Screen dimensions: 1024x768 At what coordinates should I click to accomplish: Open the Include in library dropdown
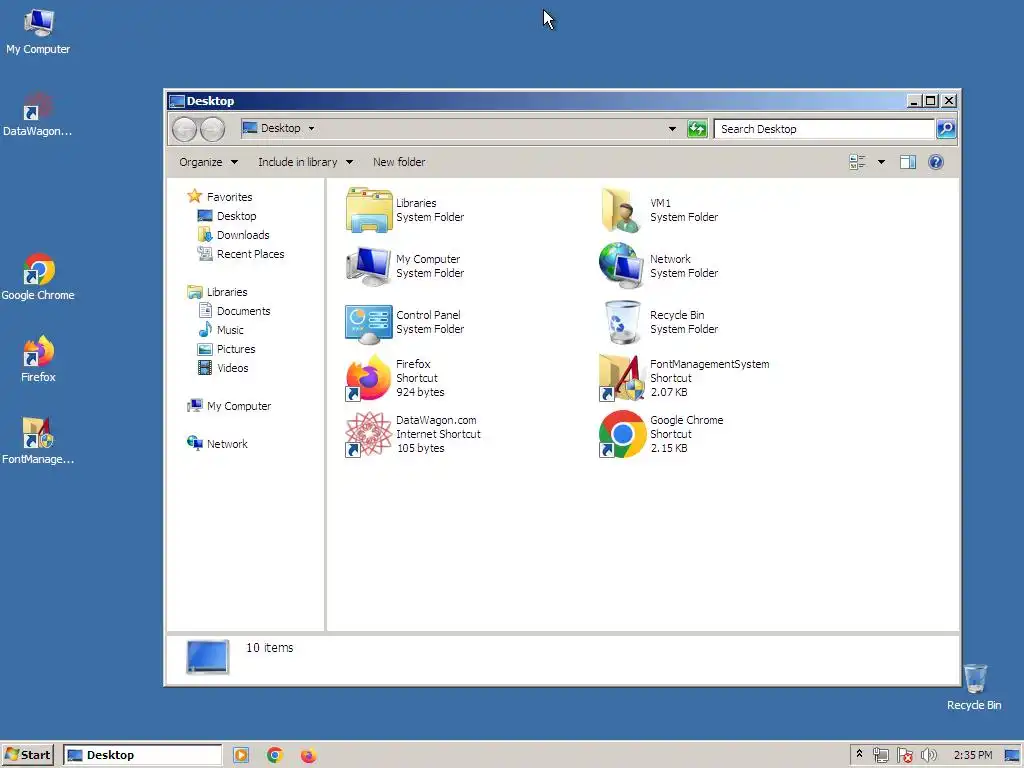[x=305, y=162]
